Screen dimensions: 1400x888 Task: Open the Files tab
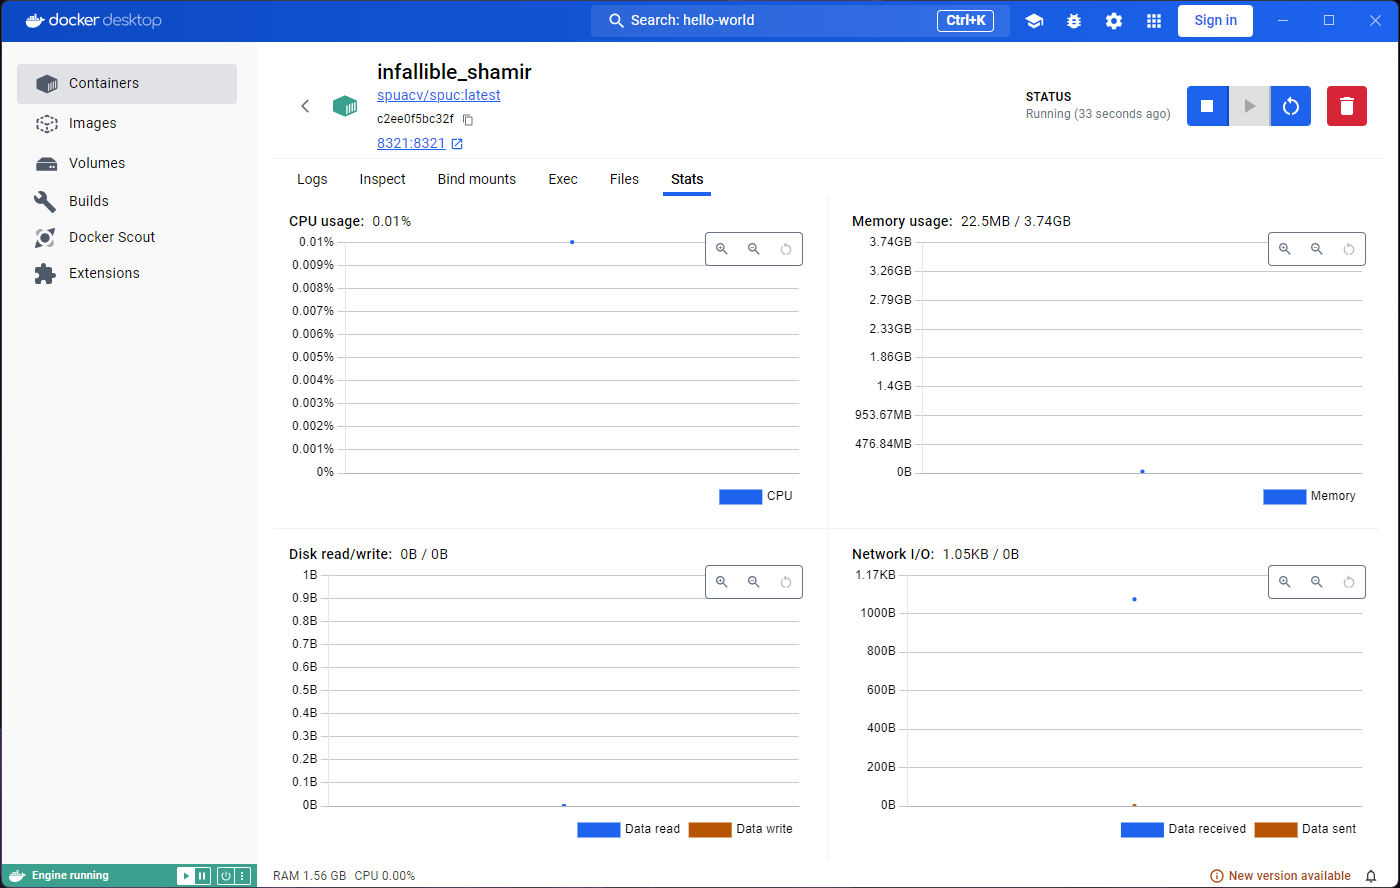[624, 179]
